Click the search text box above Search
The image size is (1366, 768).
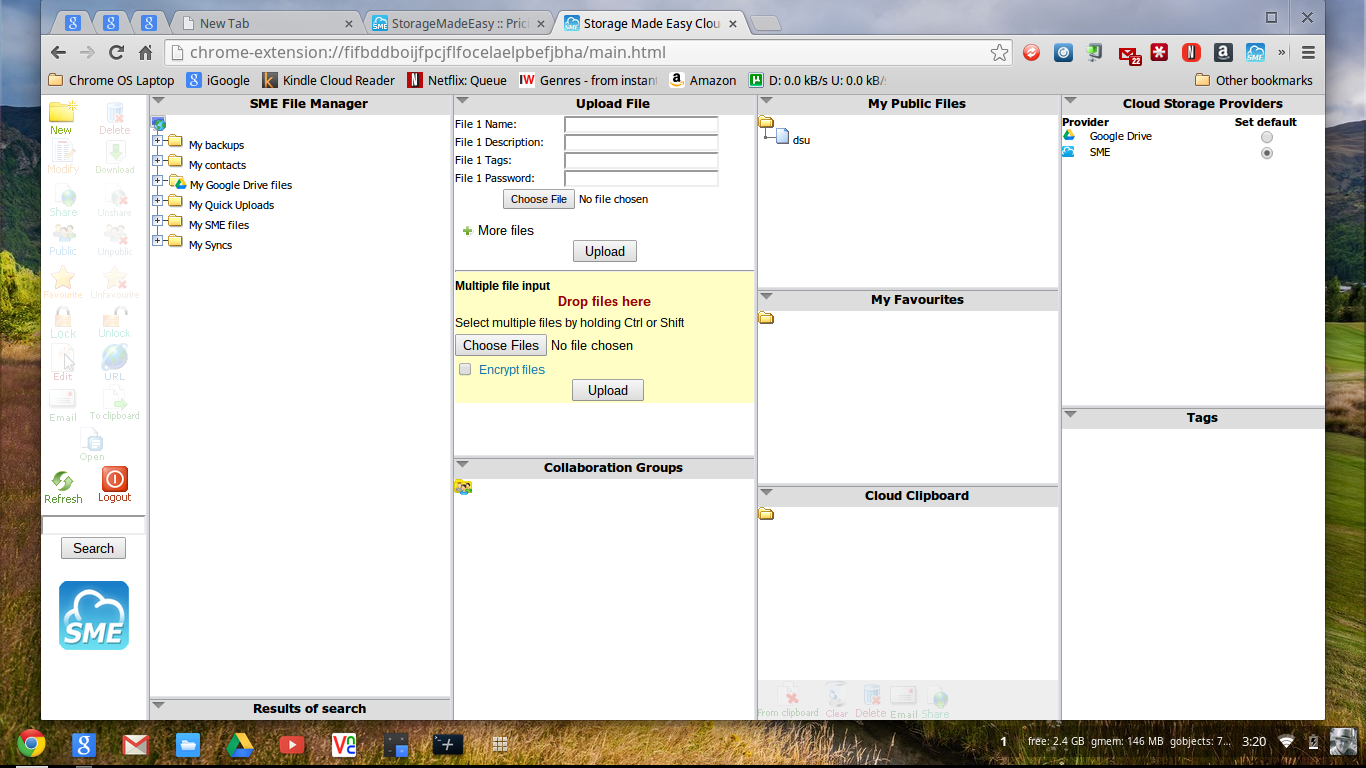pyautogui.click(x=93, y=525)
